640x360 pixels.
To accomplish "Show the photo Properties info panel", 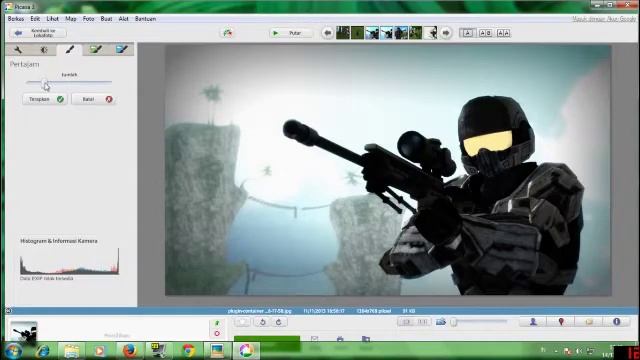I will click(x=616, y=322).
